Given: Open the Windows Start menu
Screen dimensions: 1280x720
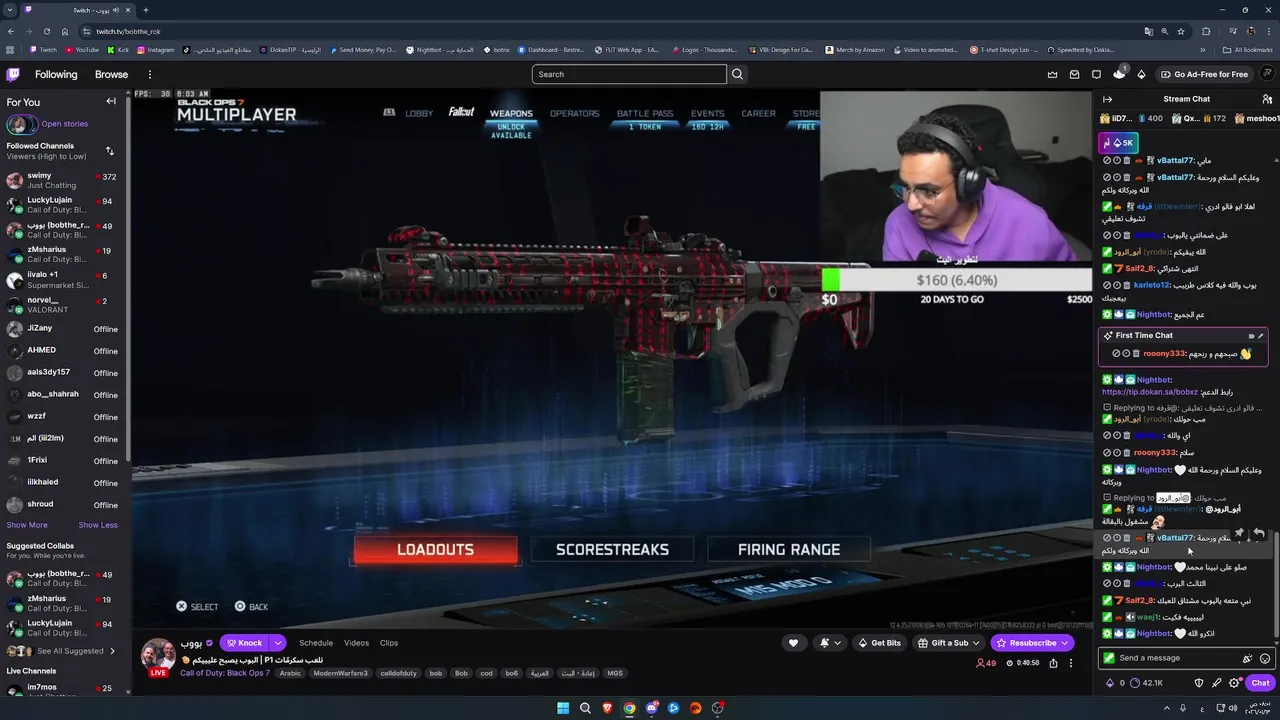Looking at the screenshot, I should tap(563, 708).
